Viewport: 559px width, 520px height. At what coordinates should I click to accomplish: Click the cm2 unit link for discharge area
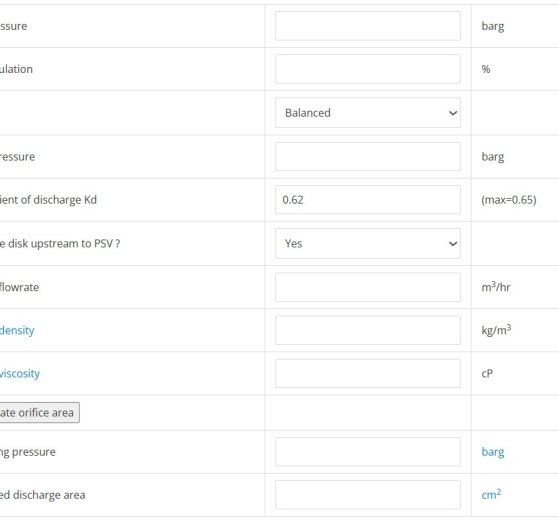pos(491,494)
